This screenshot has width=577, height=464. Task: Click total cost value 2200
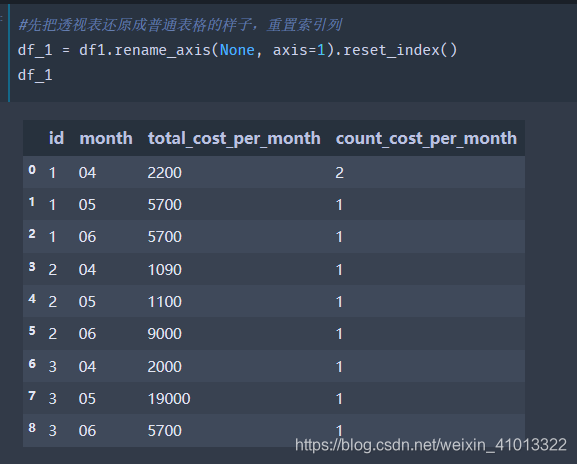(x=164, y=173)
